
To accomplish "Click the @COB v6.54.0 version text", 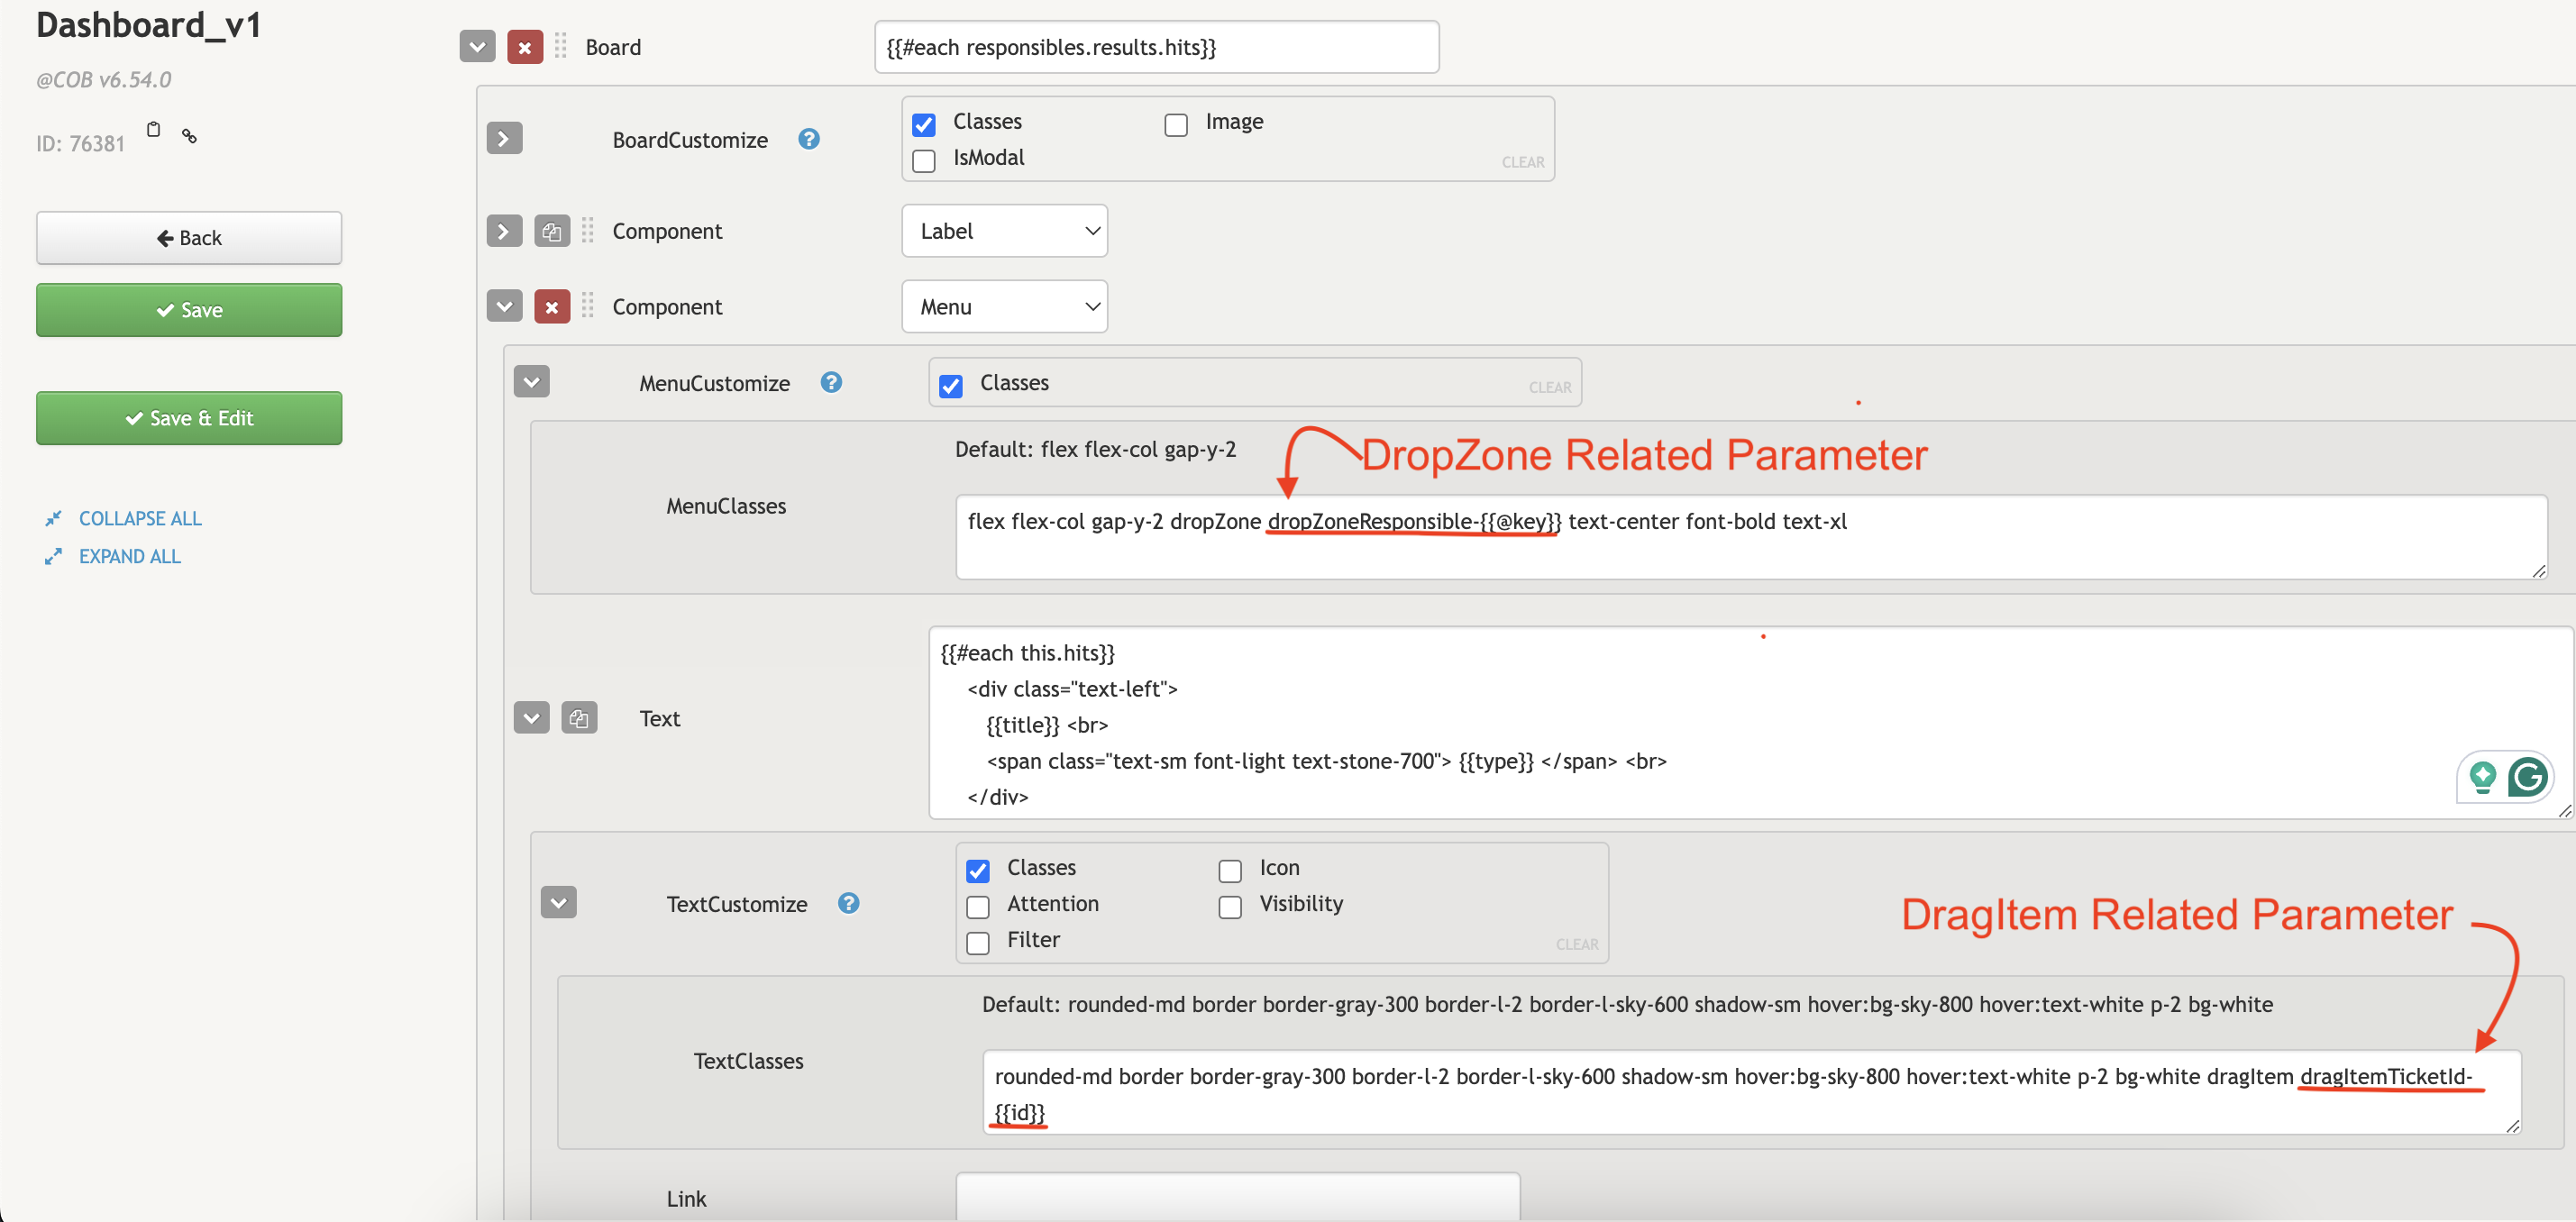I will [x=104, y=79].
